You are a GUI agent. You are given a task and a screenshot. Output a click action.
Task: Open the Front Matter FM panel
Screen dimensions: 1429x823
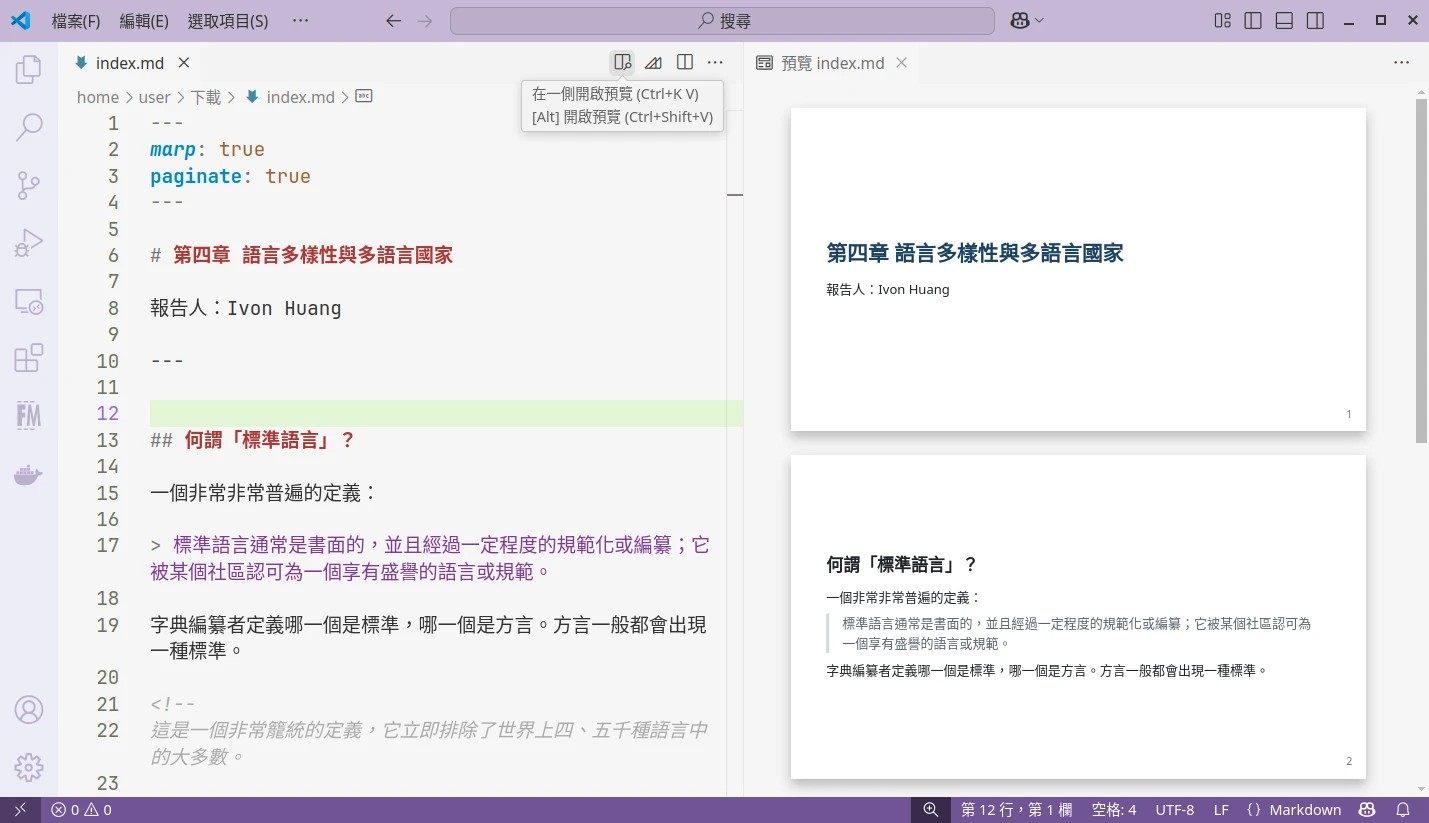pyautogui.click(x=29, y=415)
